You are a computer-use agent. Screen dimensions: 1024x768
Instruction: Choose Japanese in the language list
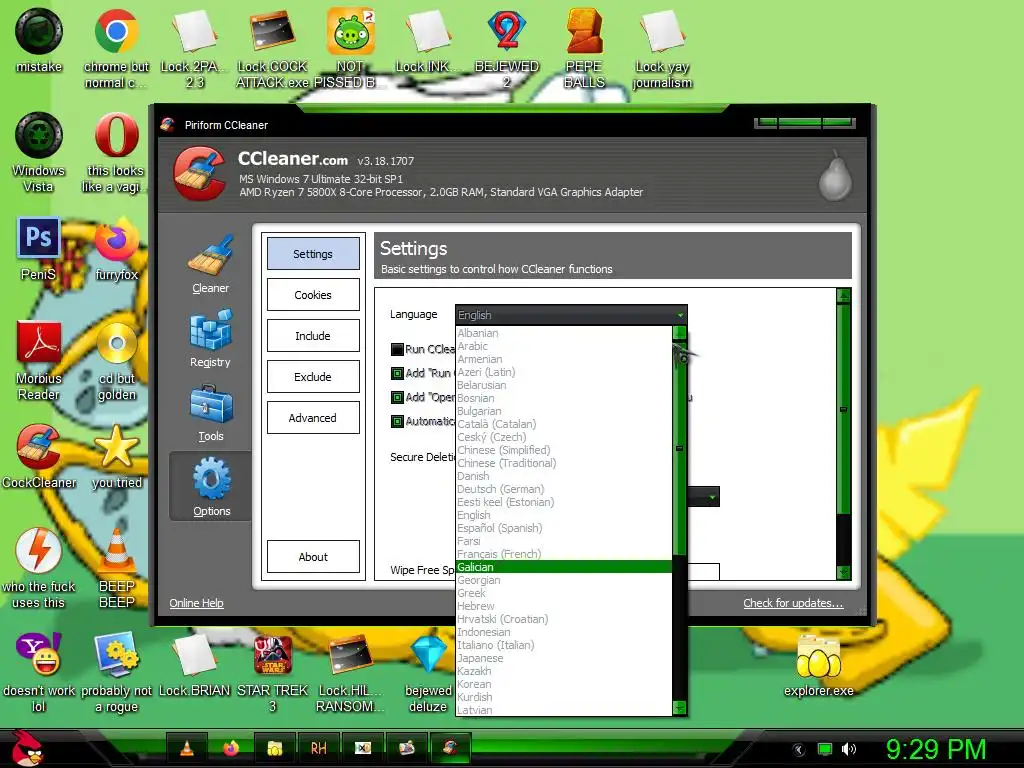pos(564,658)
